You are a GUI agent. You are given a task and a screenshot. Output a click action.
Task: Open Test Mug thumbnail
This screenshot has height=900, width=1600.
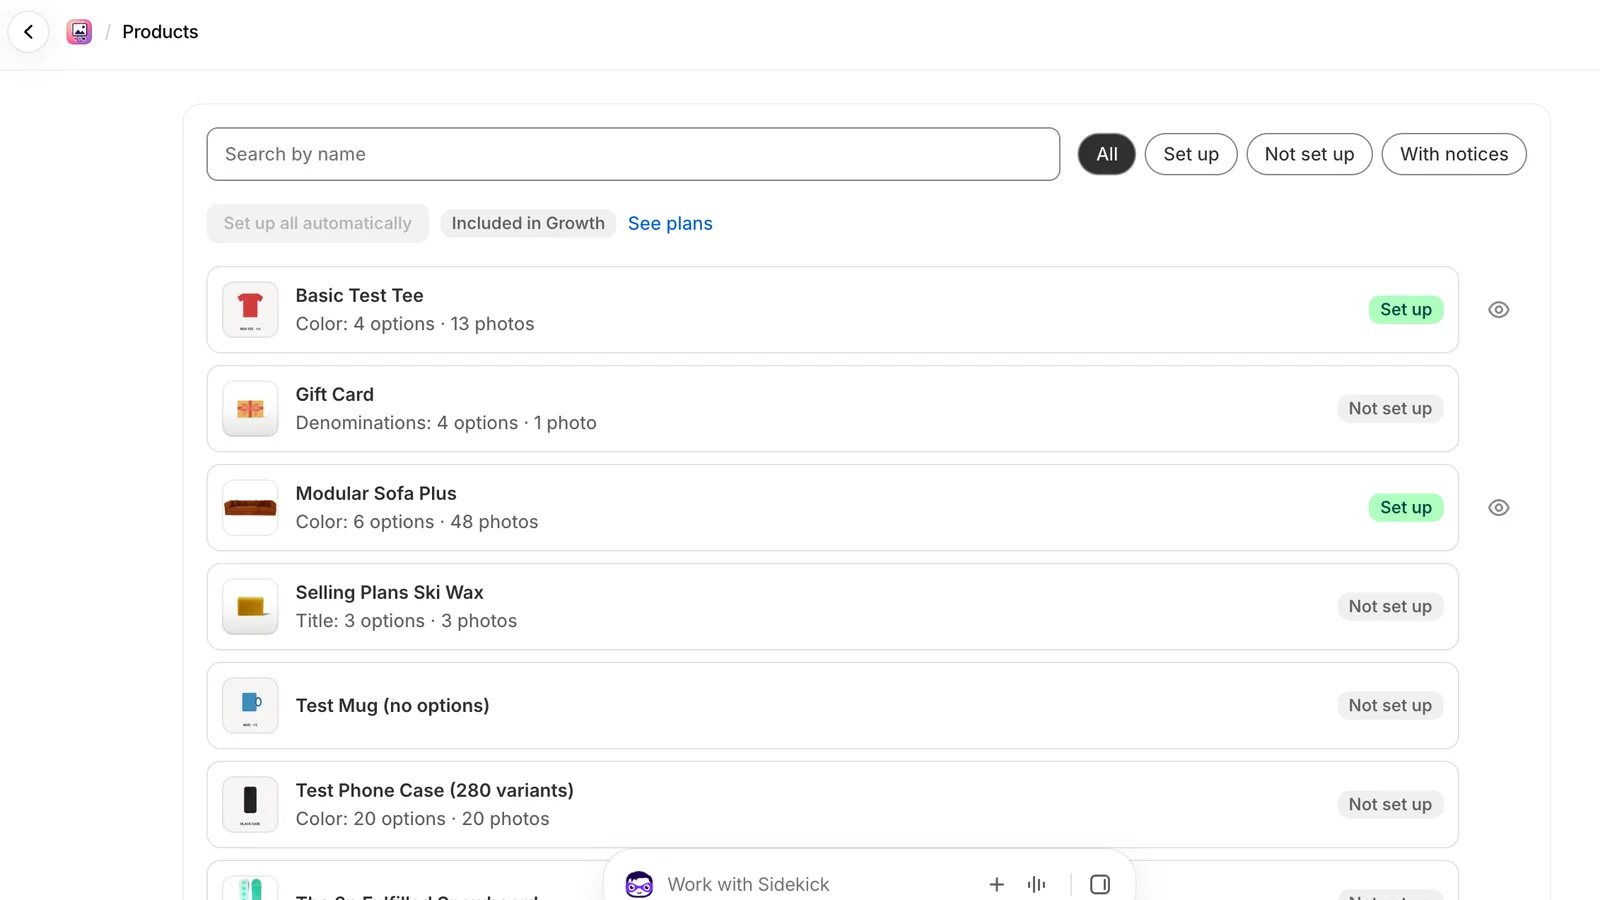pos(250,706)
